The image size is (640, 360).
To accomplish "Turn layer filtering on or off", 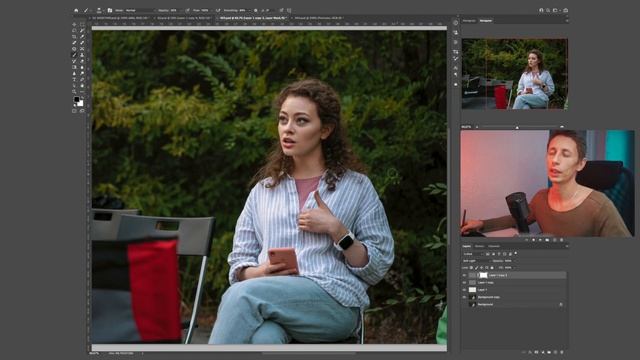I will [516, 253].
